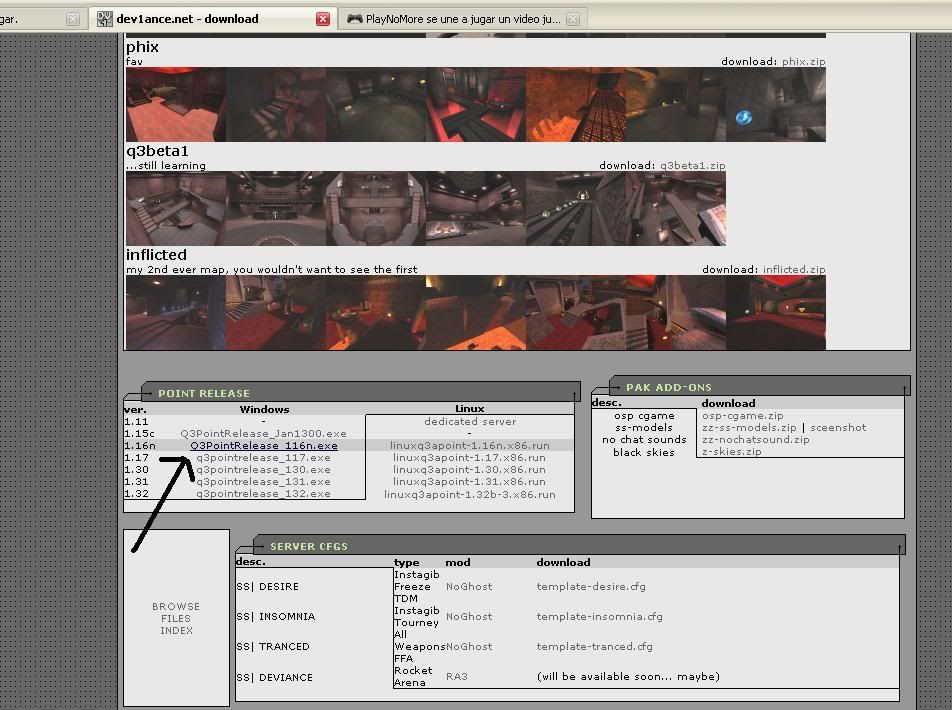The height and width of the screenshot is (710, 952).
Task: Download linuxq3apoint-1.31.x86.run
Action: (469, 482)
